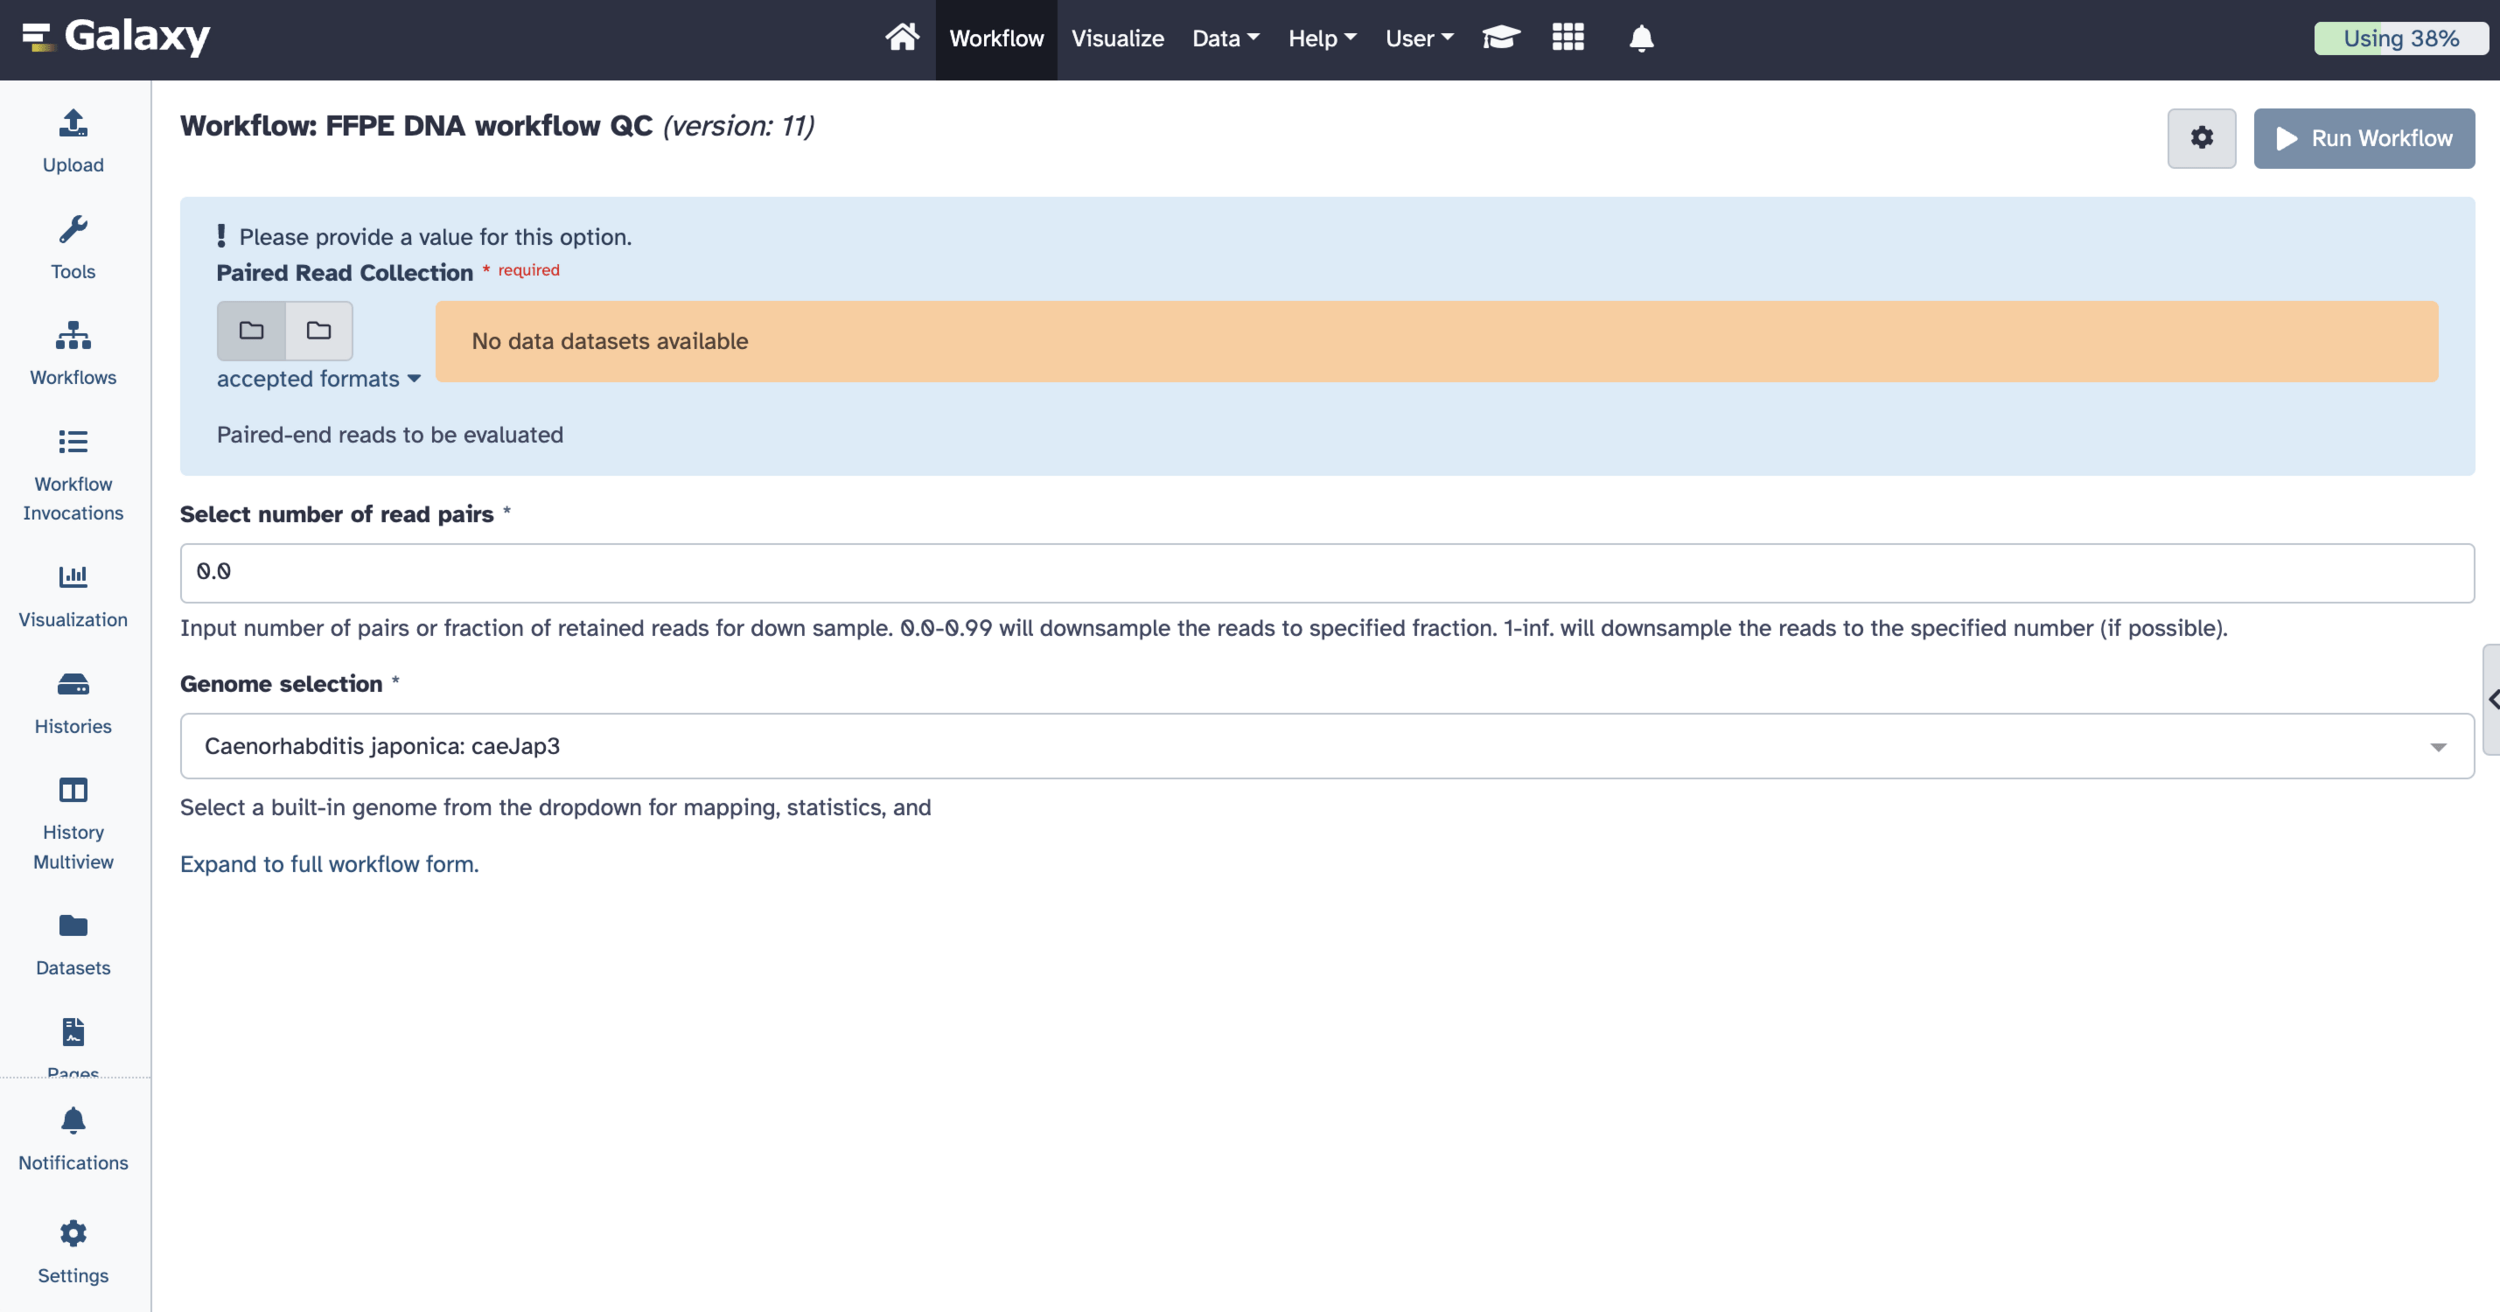Select the first folder collection toggle
Image resolution: width=2500 pixels, height=1312 pixels.
click(x=251, y=331)
